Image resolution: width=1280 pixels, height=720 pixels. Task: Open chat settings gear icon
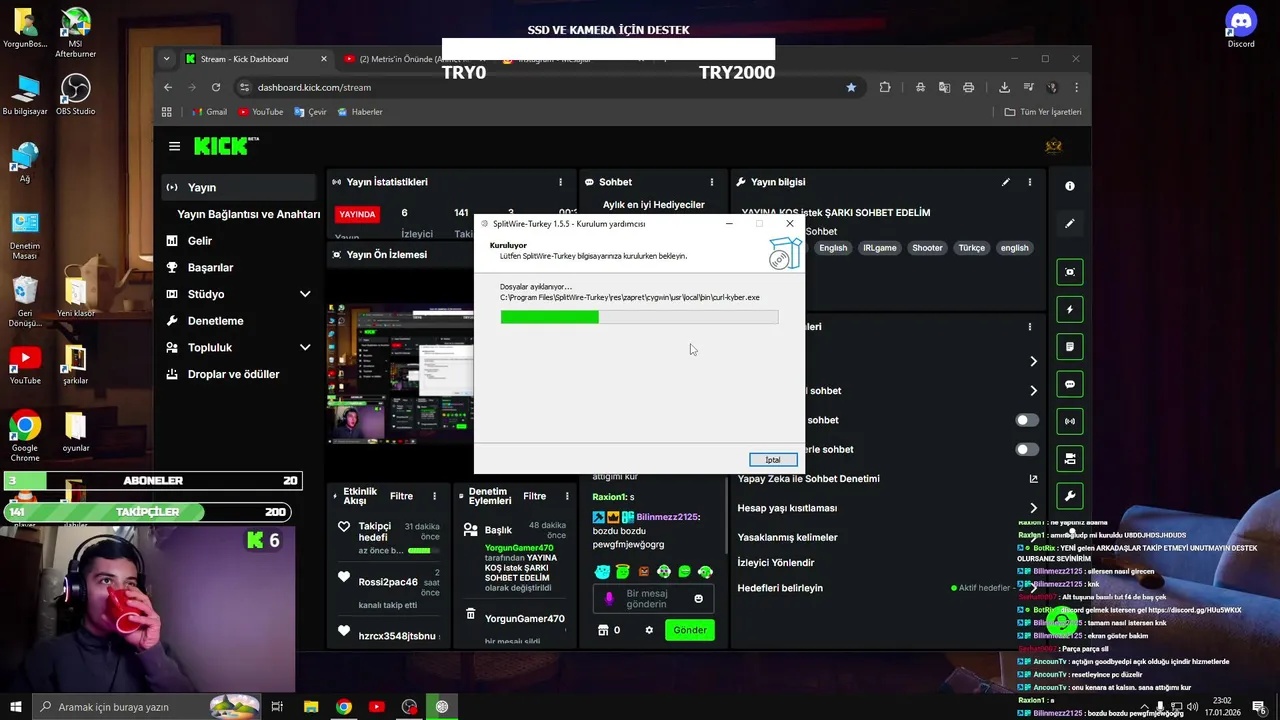[x=649, y=630]
